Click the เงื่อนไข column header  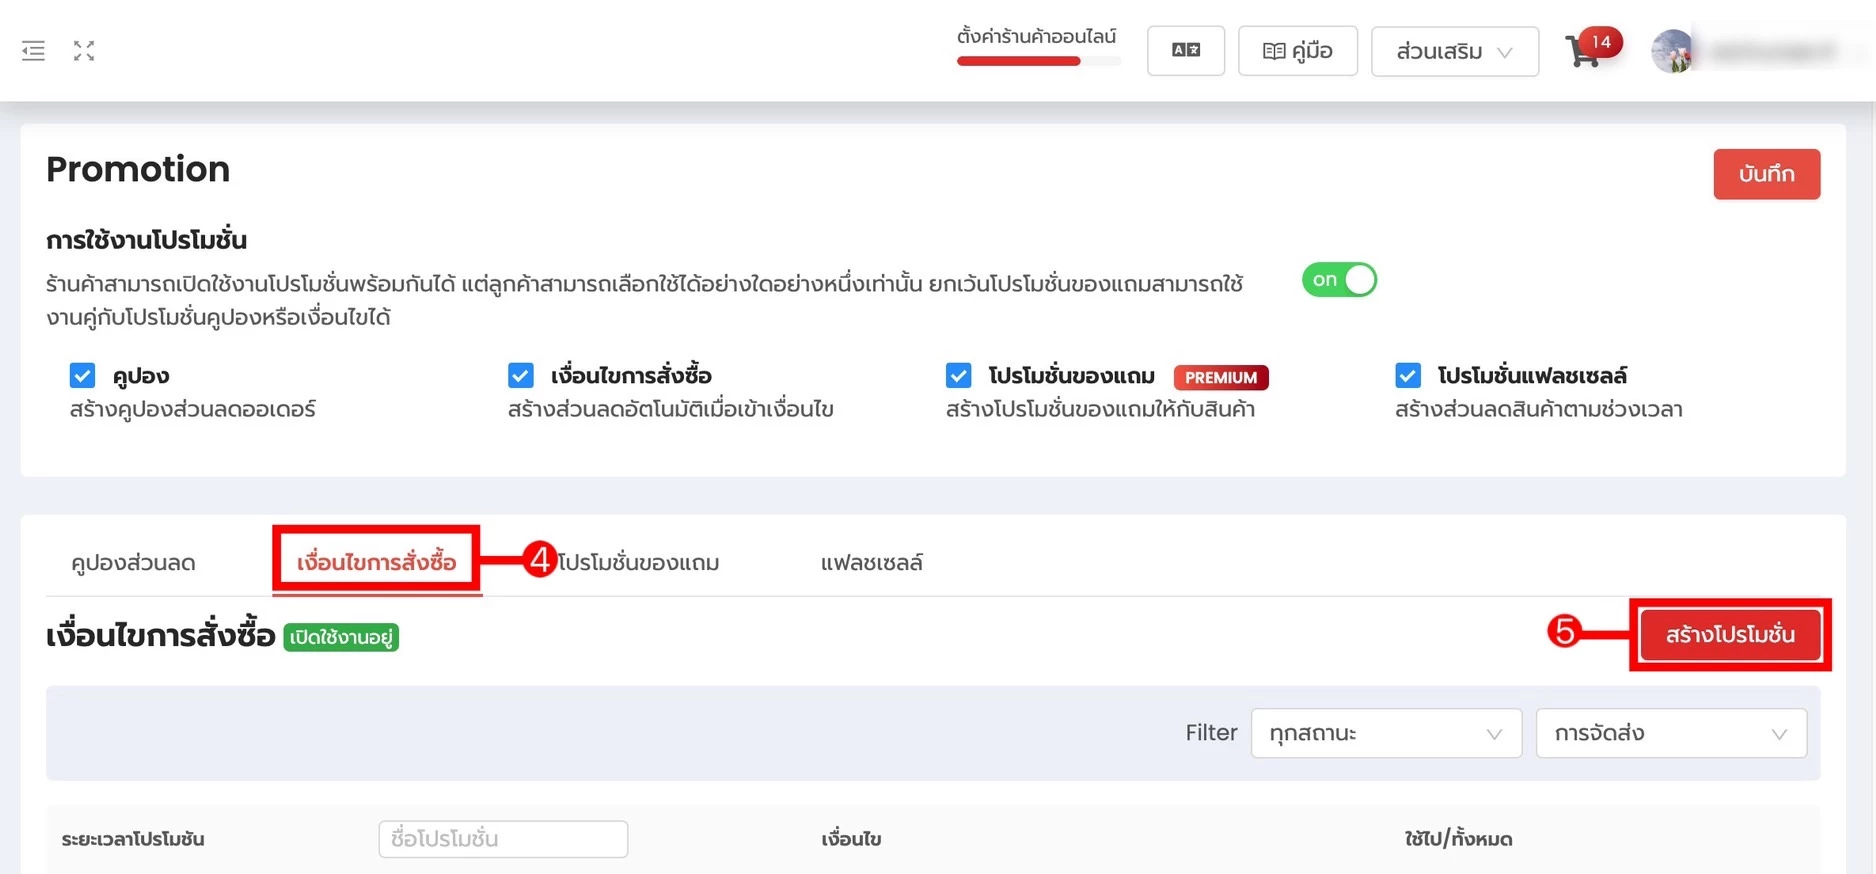[851, 839]
